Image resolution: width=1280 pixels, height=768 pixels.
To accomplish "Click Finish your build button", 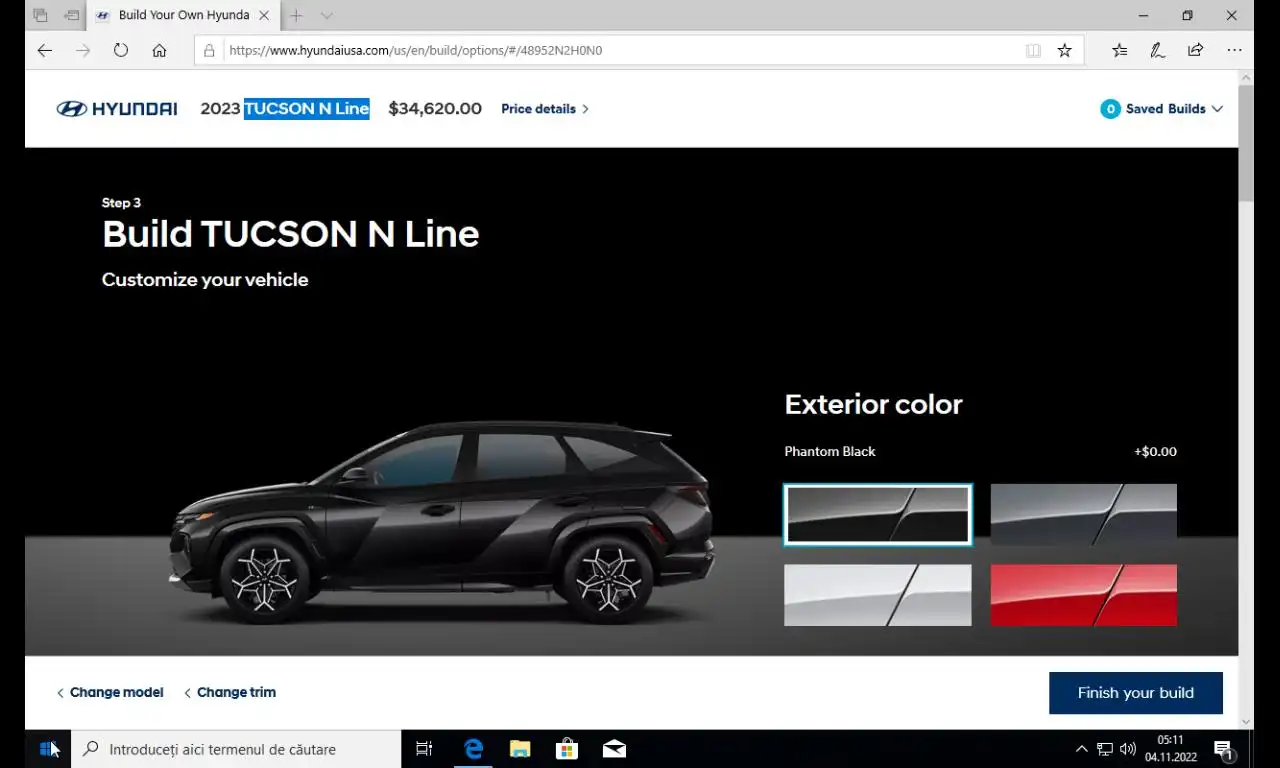I will point(1136,693).
